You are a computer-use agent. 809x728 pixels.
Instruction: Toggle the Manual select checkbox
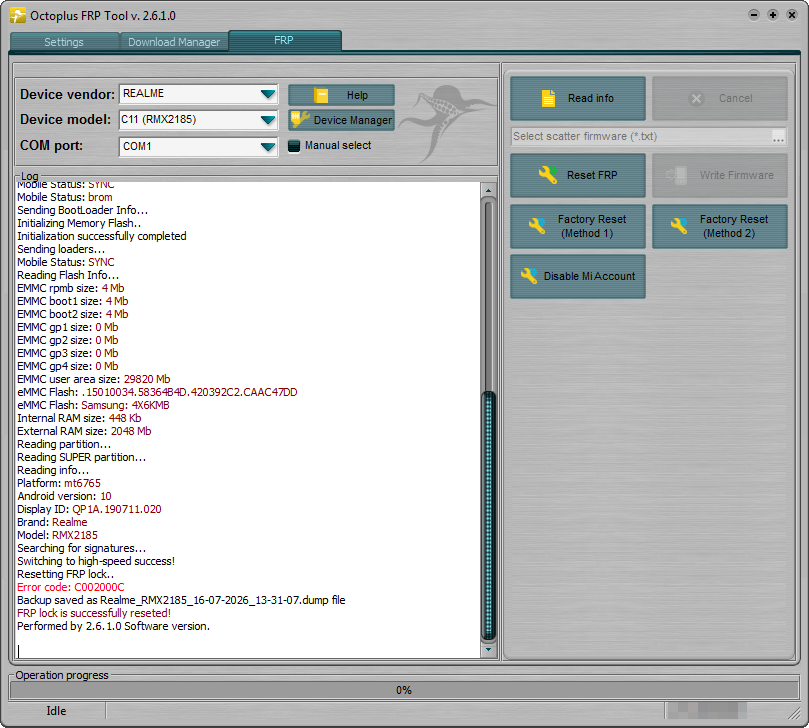[294, 146]
